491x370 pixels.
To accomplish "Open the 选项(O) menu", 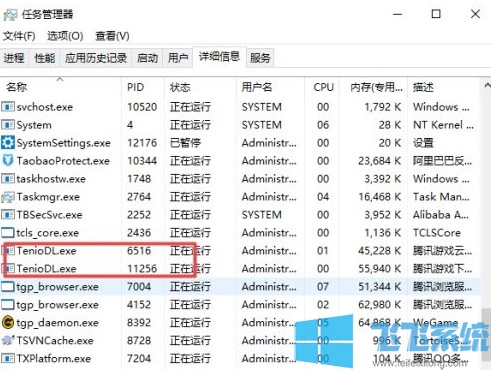I will click(65, 36).
